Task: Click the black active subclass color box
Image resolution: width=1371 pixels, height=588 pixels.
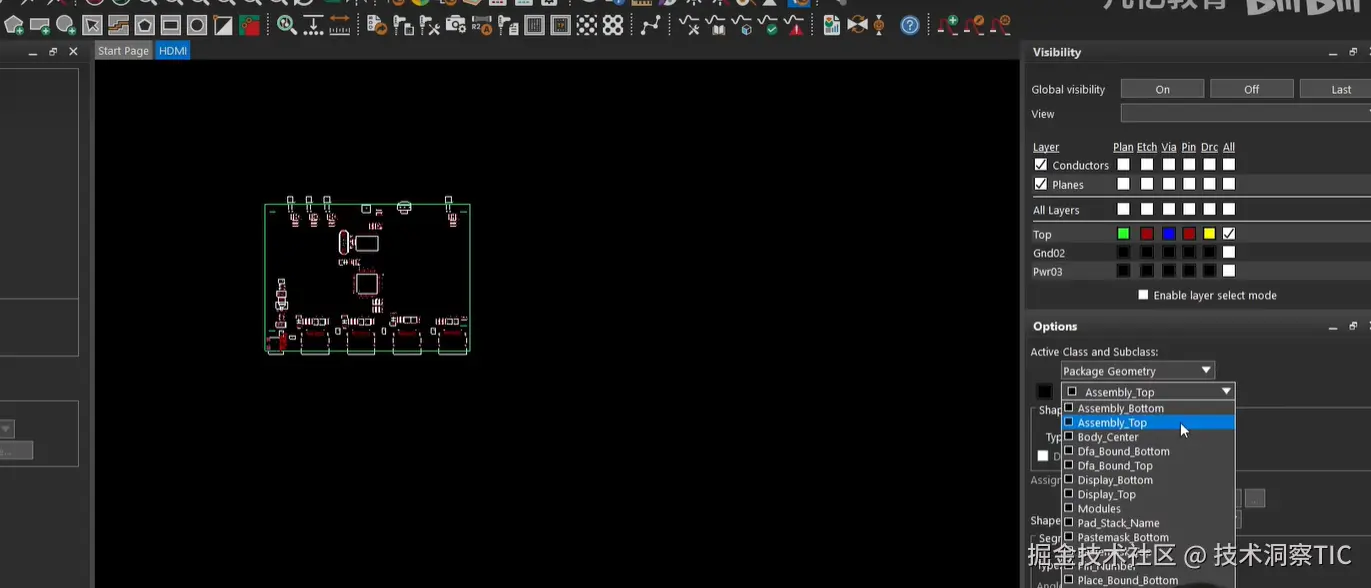Action: point(1045,392)
